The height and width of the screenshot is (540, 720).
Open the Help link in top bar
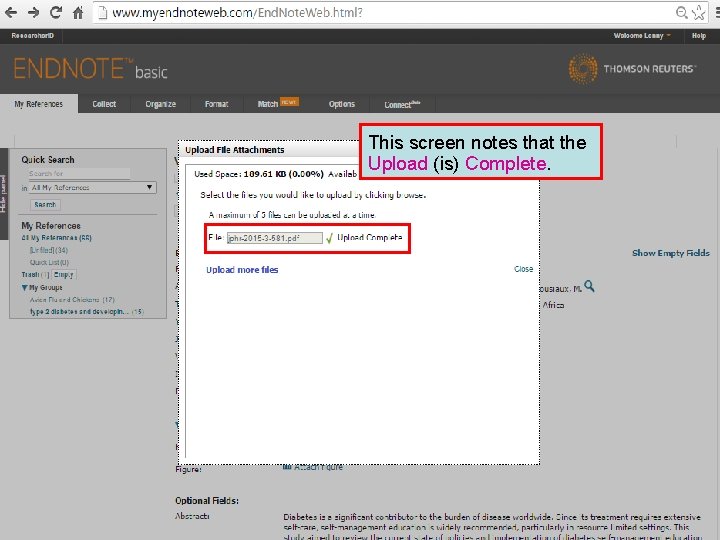(698, 36)
